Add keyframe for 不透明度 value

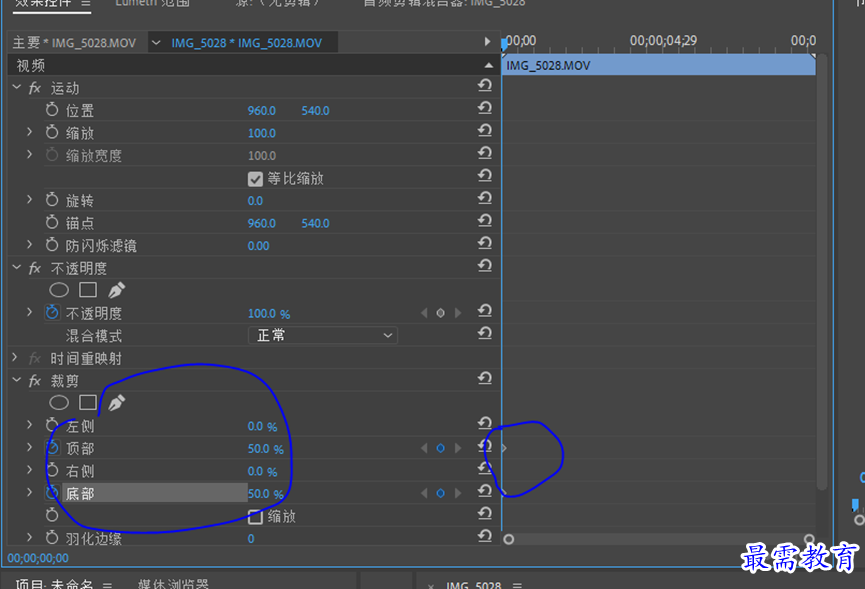click(440, 313)
